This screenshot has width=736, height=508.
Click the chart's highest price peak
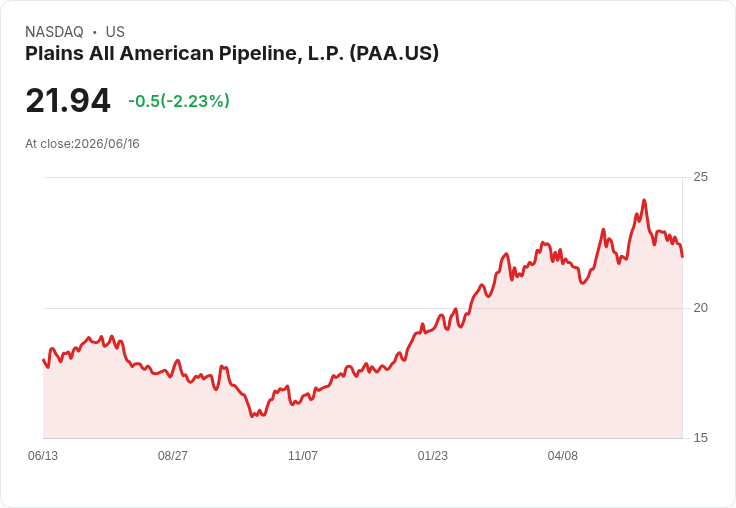click(x=644, y=200)
